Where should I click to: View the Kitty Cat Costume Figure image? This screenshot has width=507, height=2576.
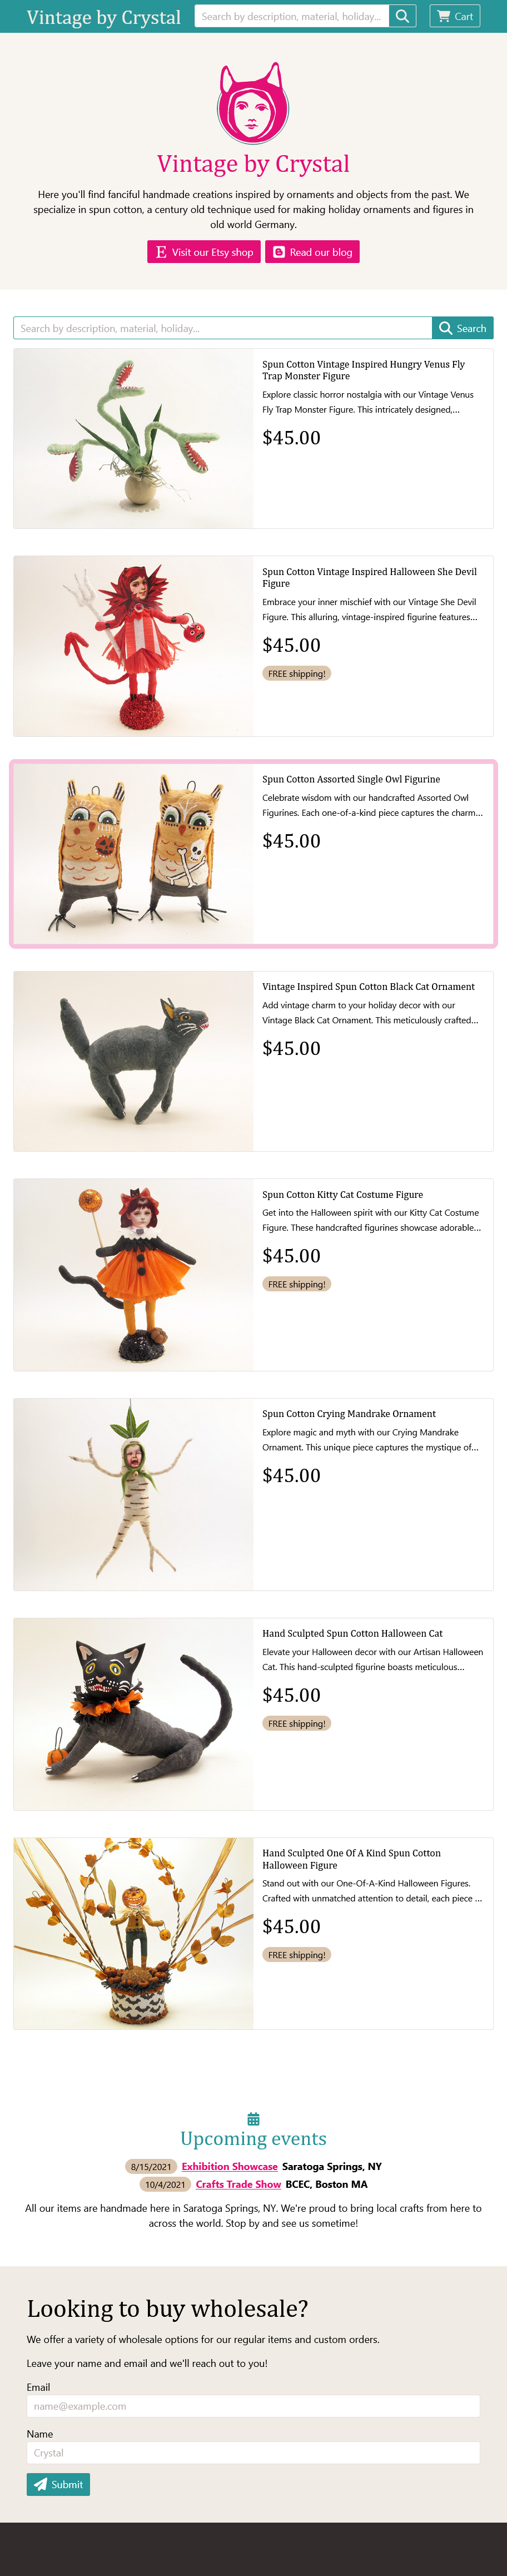point(133,1275)
